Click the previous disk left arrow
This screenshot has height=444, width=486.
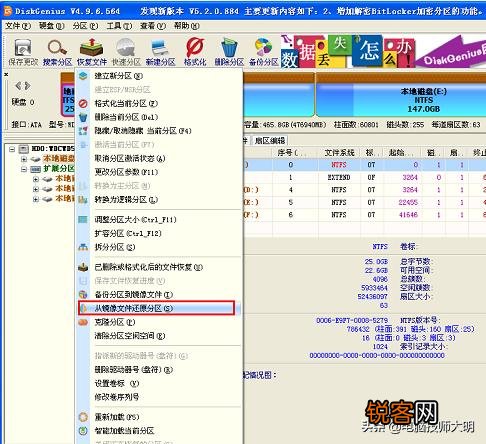point(18,86)
